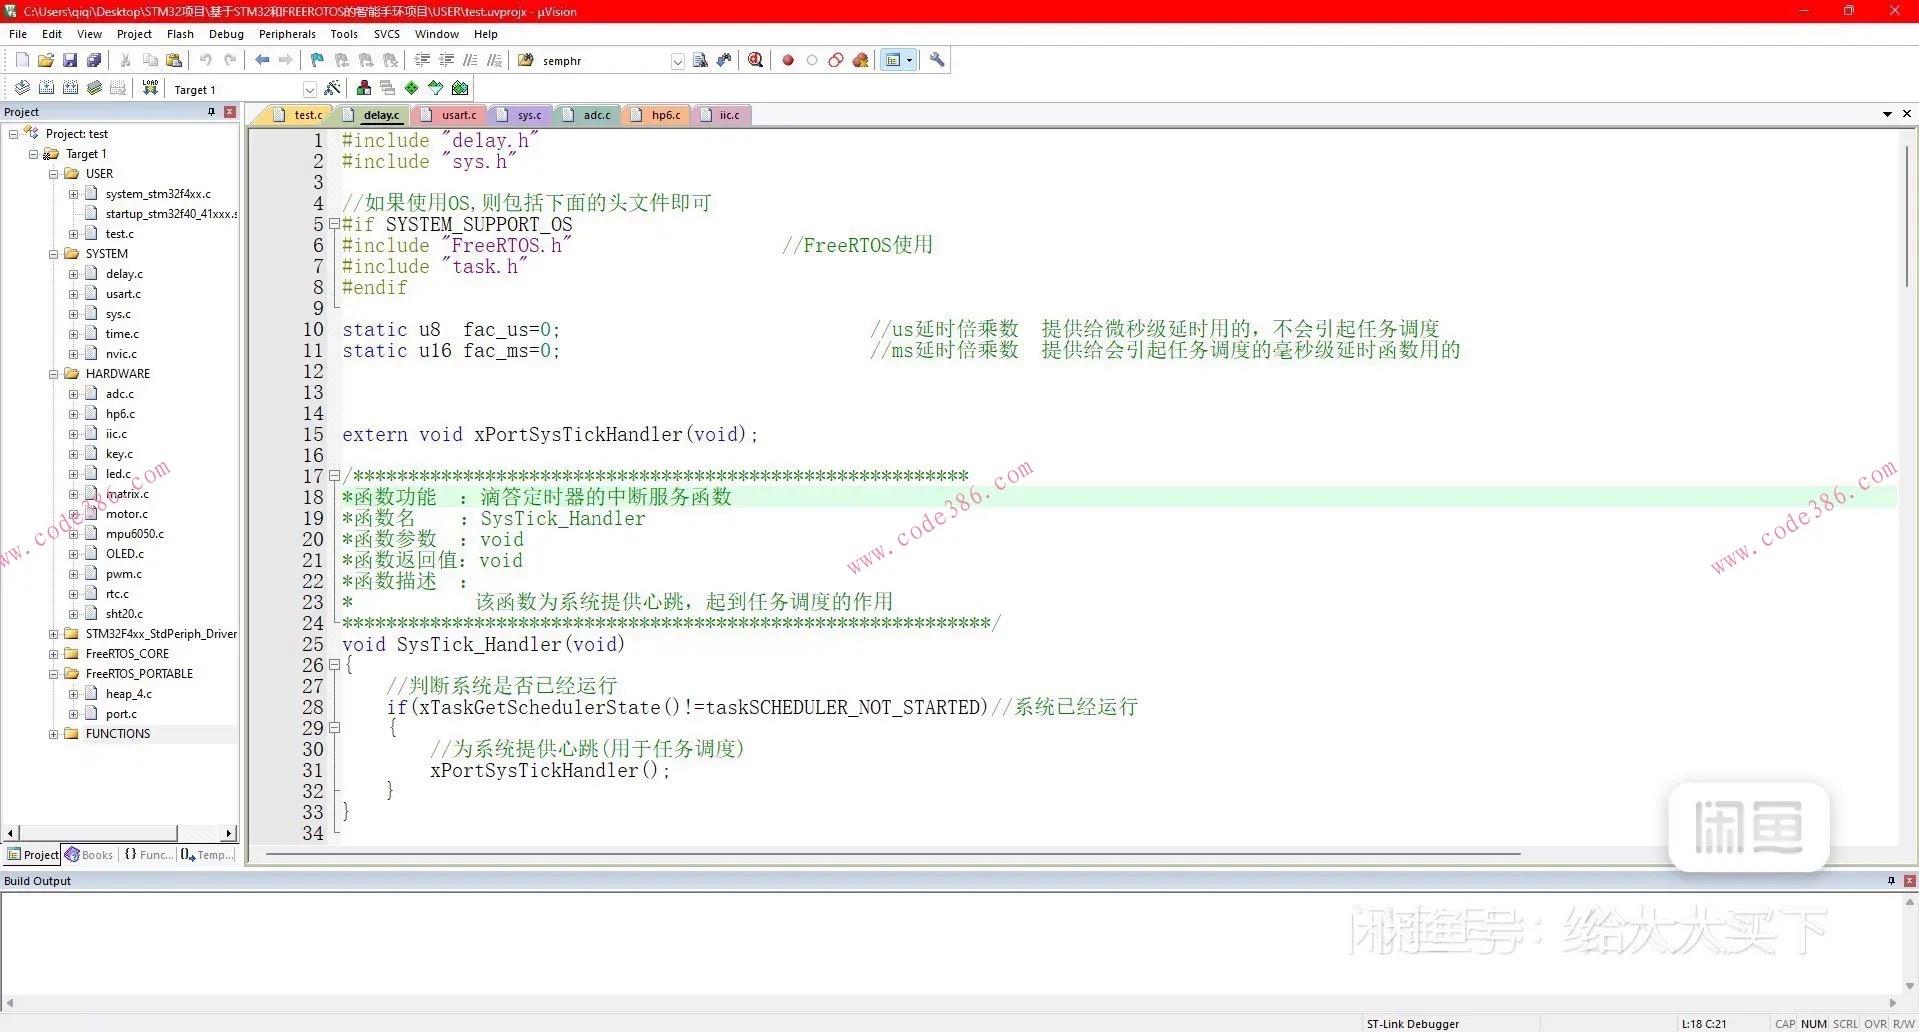Toggle the bookmark flag icon
Image resolution: width=1919 pixels, height=1032 pixels.
317,61
